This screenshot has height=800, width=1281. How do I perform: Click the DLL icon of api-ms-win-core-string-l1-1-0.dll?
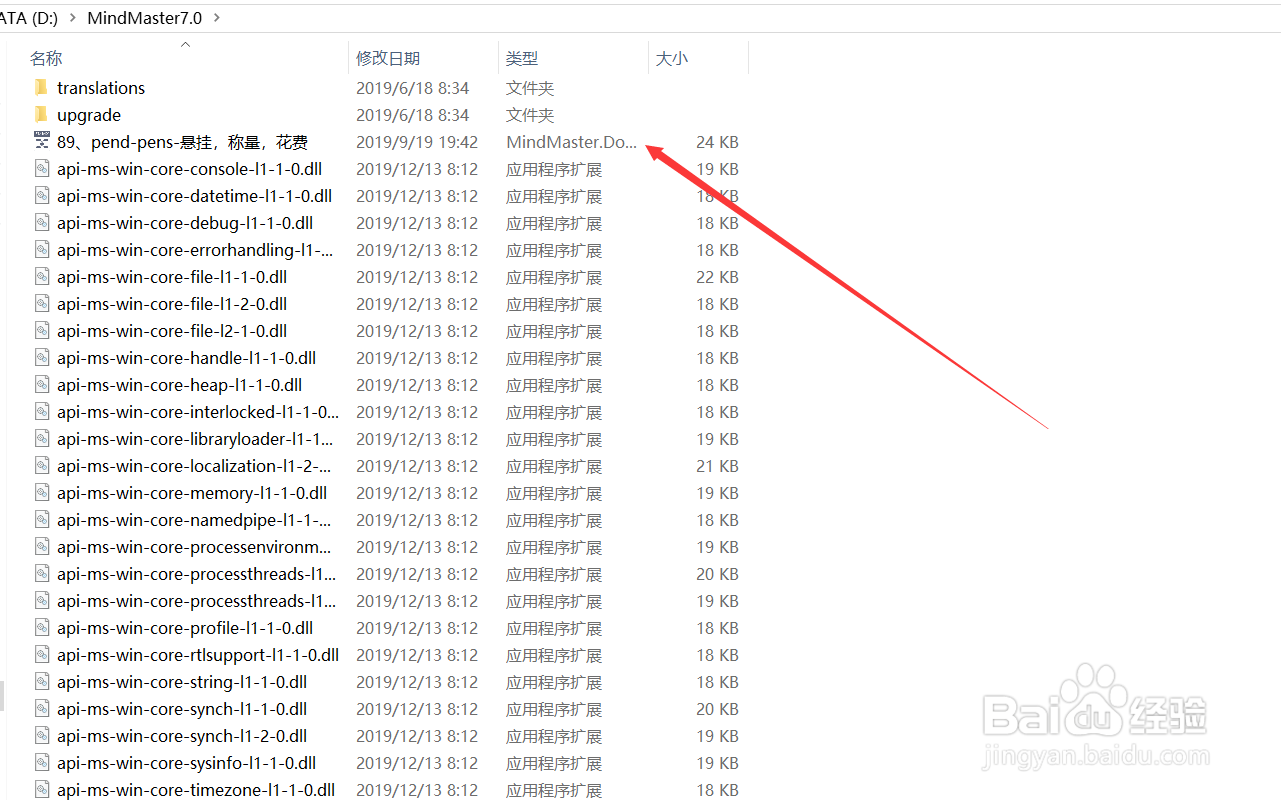[x=41, y=682]
